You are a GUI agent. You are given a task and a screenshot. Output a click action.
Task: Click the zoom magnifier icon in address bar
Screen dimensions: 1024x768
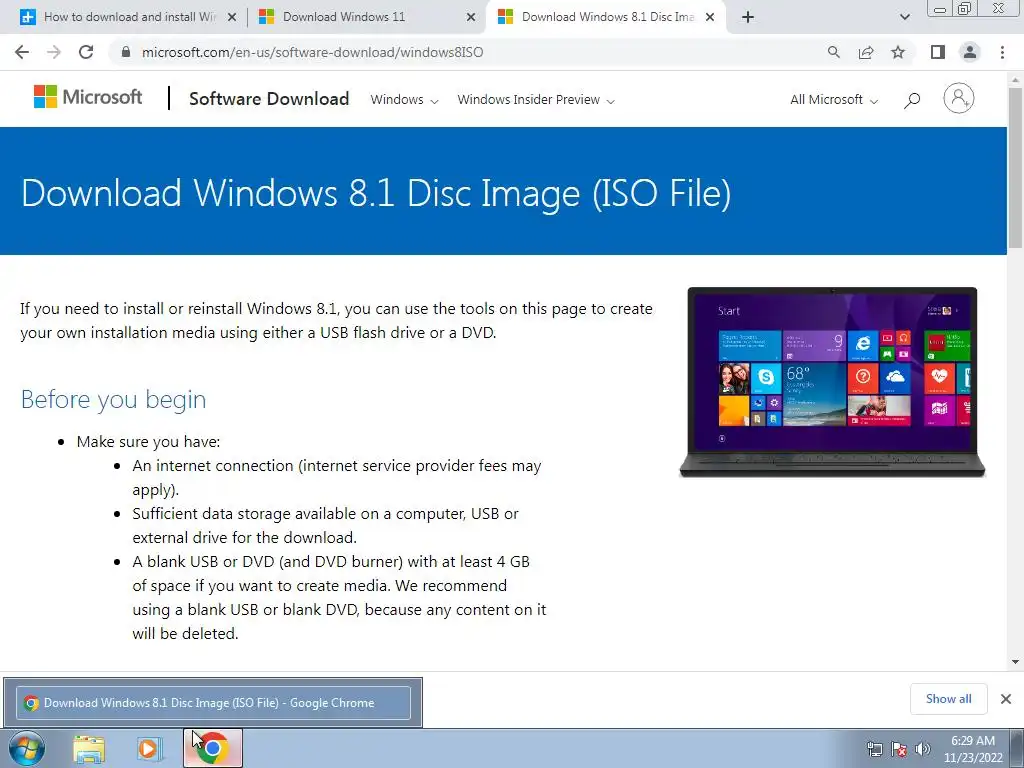pyautogui.click(x=833, y=52)
